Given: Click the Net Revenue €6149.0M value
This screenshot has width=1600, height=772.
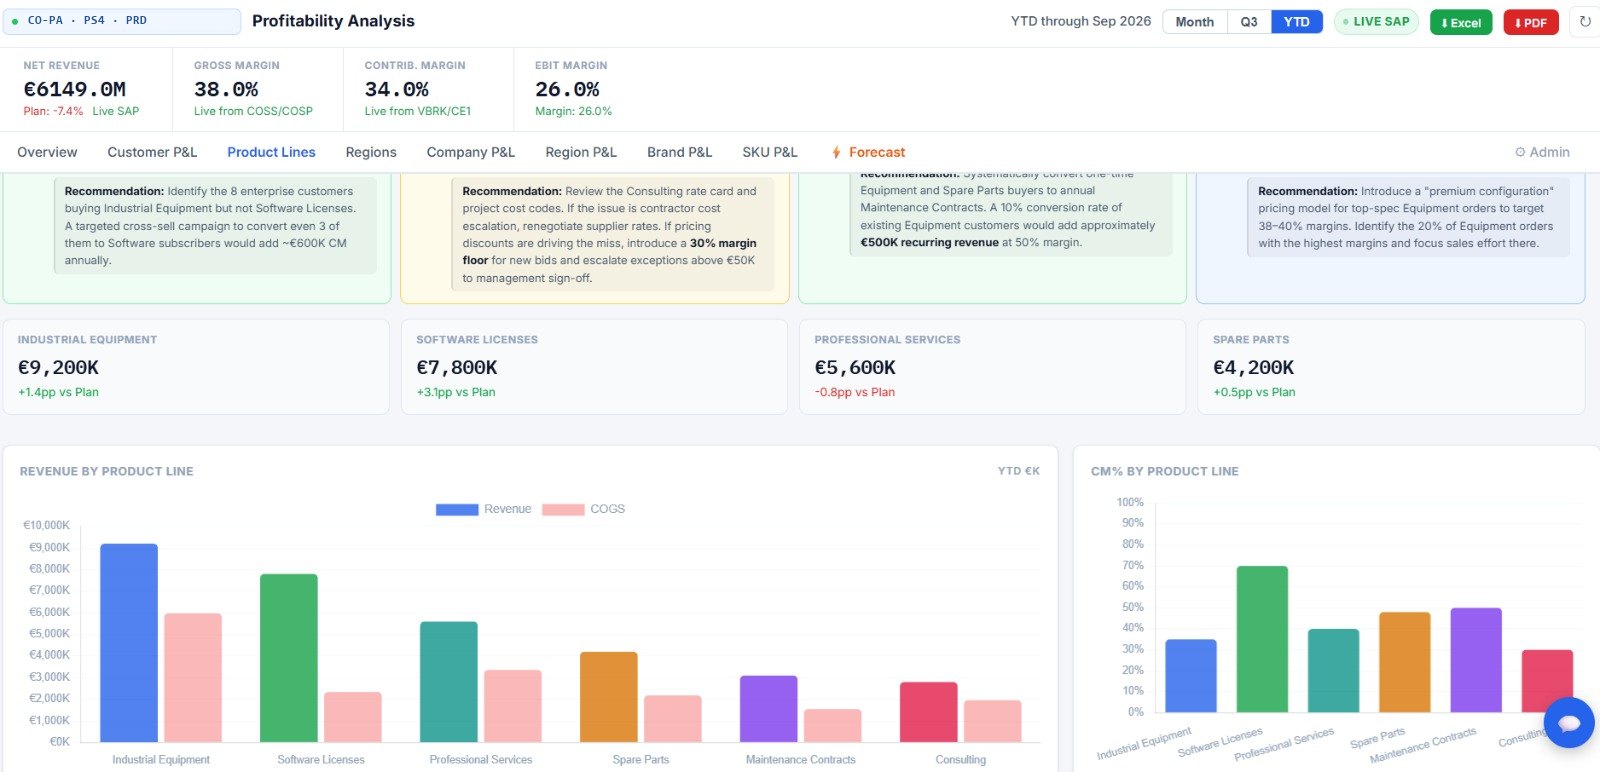Looking at the screenshot, I should (x=74, y=89).
